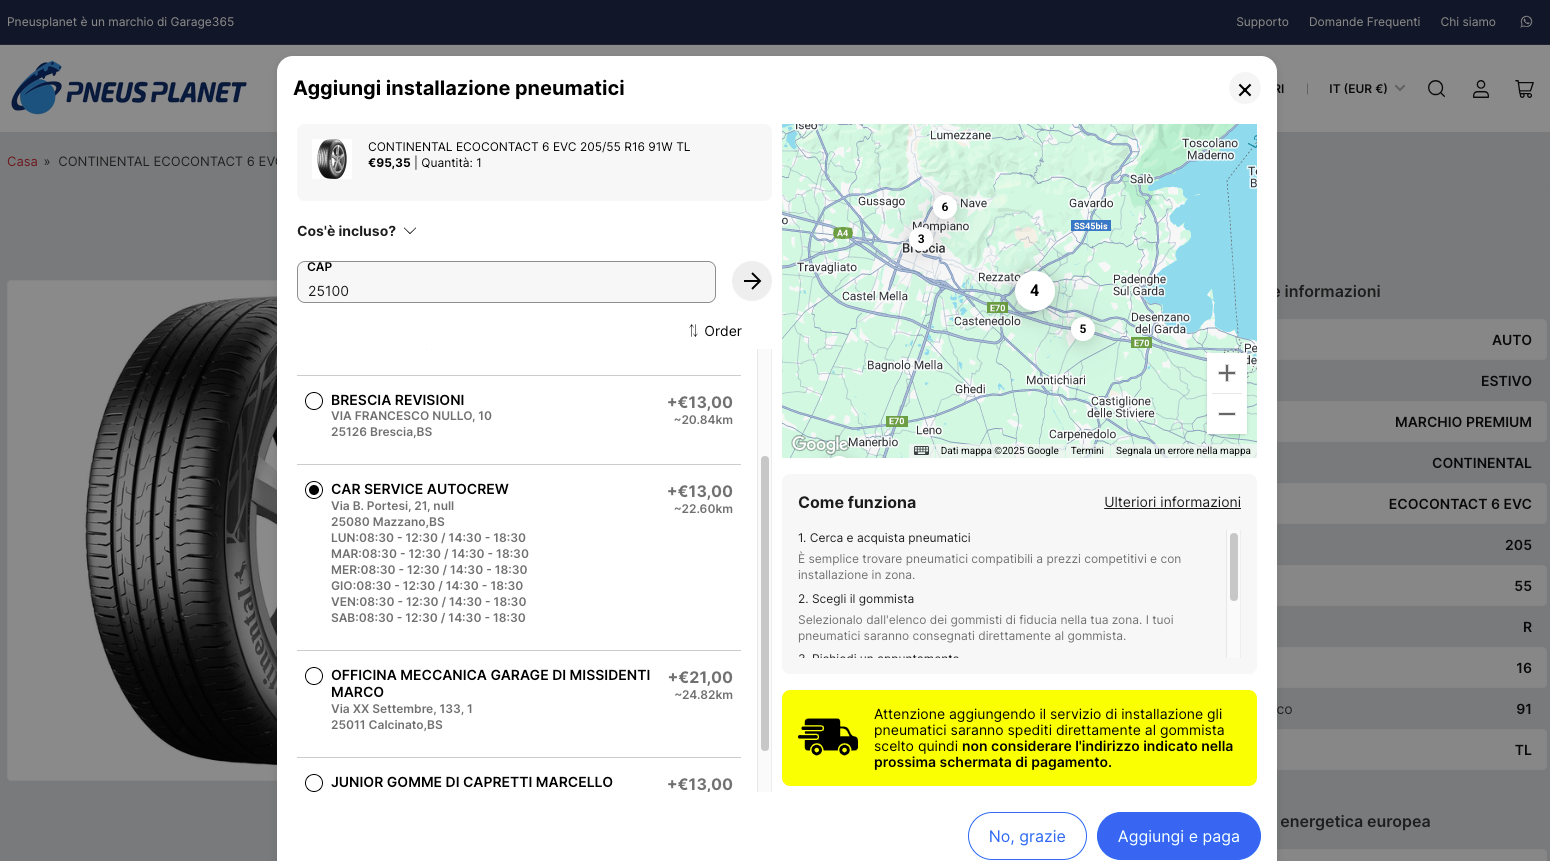The image size is (1550, 861).
Task: Click +€21,00 price for Officina Meccanica
Action: (700, 677)
